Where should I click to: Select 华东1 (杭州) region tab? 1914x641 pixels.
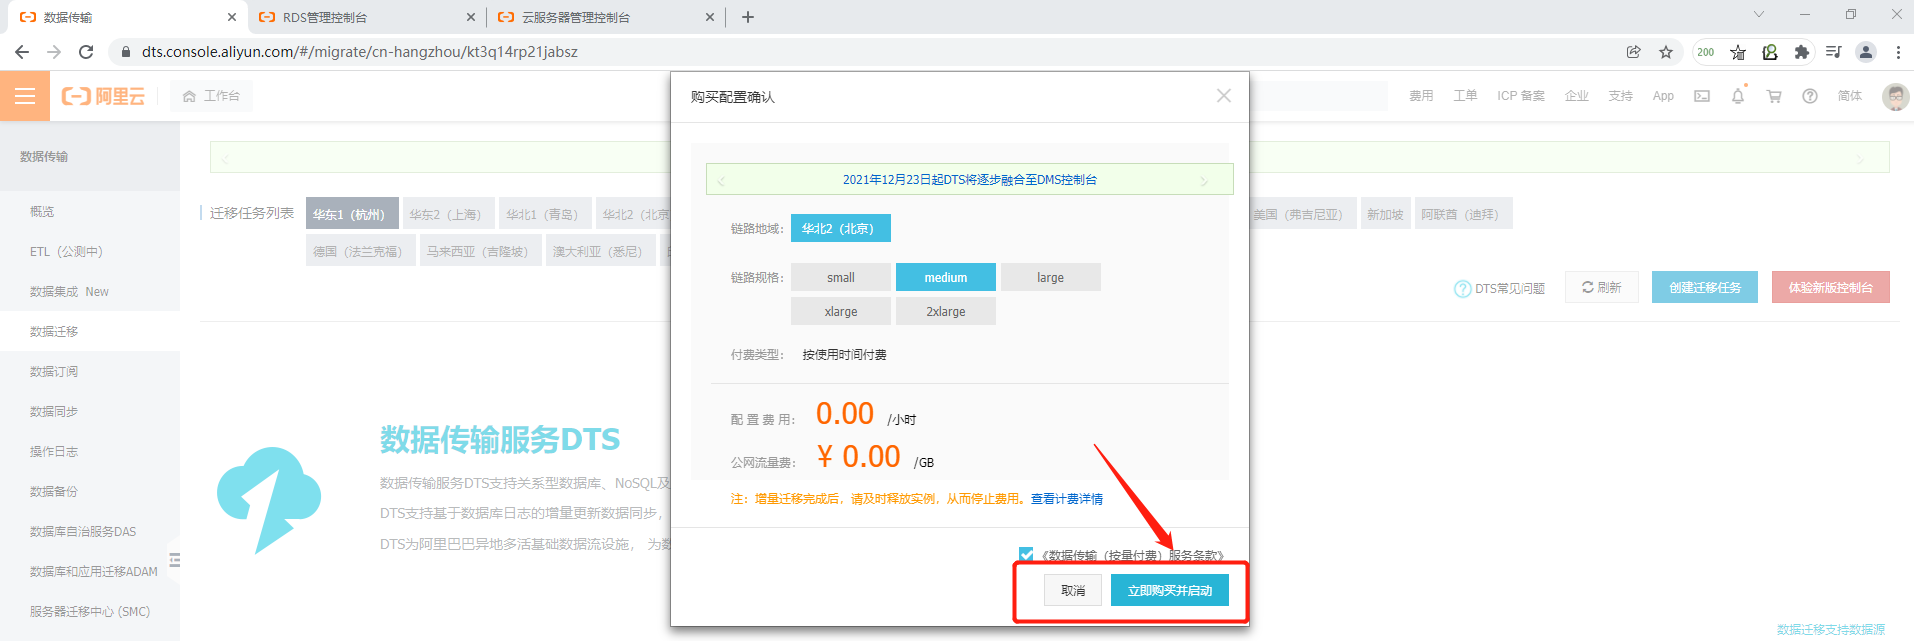coord(352,214)
